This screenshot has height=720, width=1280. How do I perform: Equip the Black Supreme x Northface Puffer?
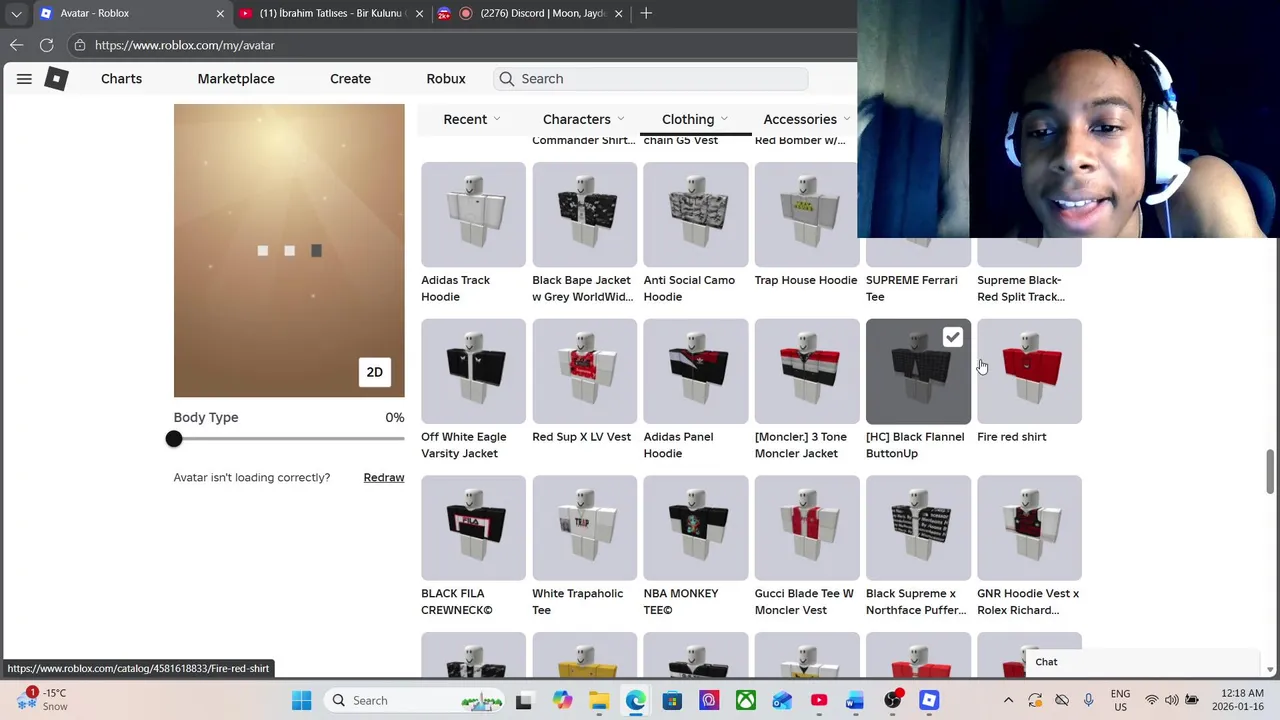coord(918,528)
